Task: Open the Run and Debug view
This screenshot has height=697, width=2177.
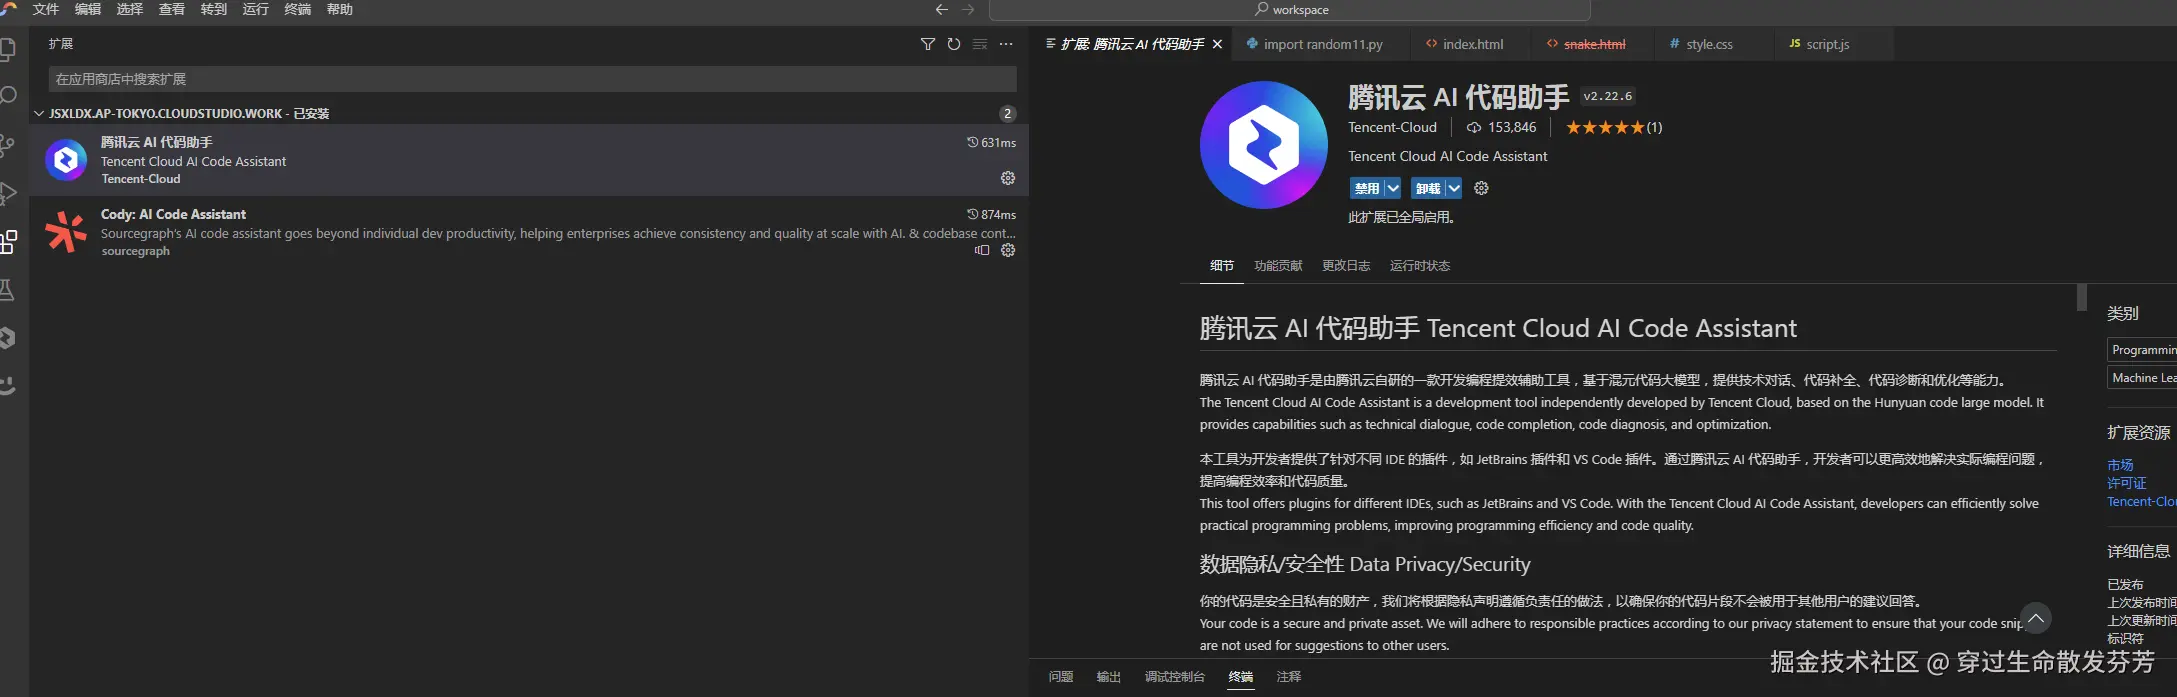Action: (8, 193)
